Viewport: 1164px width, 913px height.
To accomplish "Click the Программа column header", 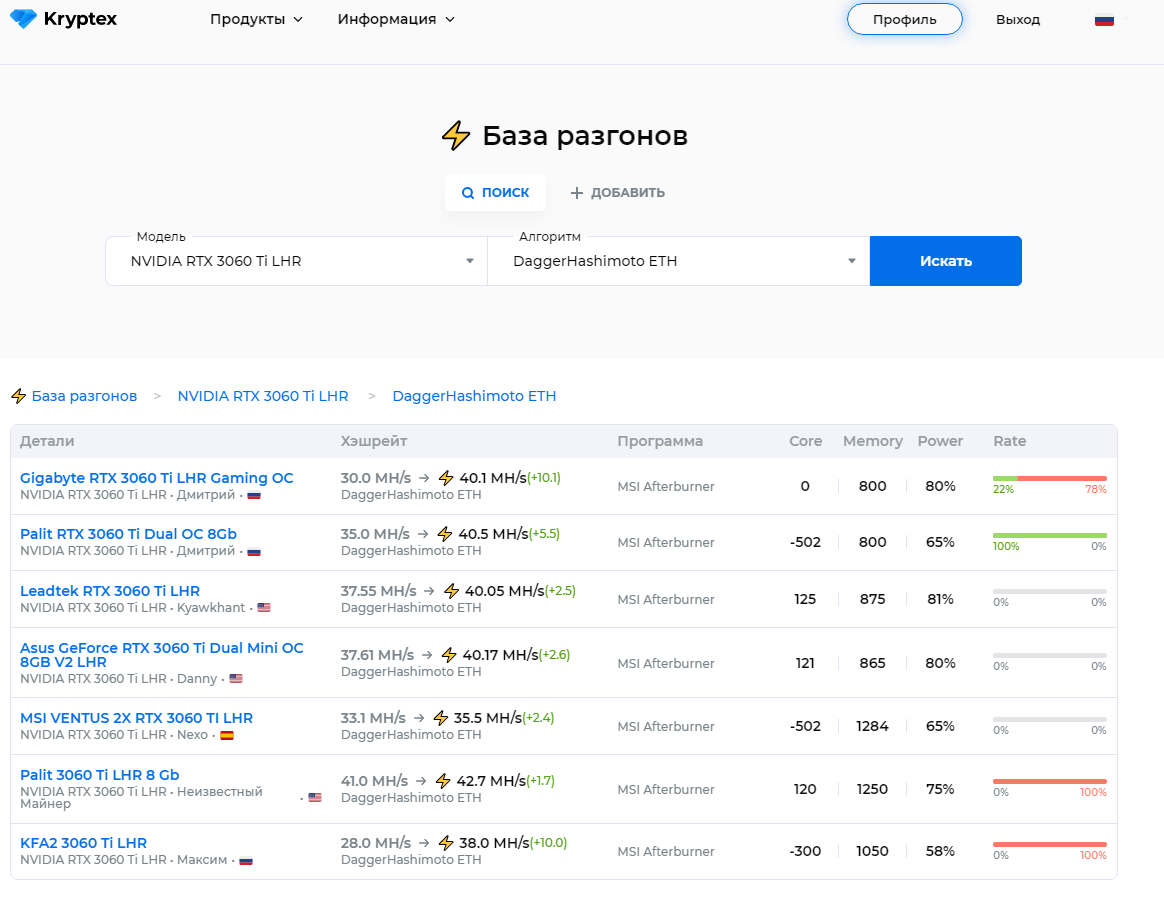I will (660, 441).
